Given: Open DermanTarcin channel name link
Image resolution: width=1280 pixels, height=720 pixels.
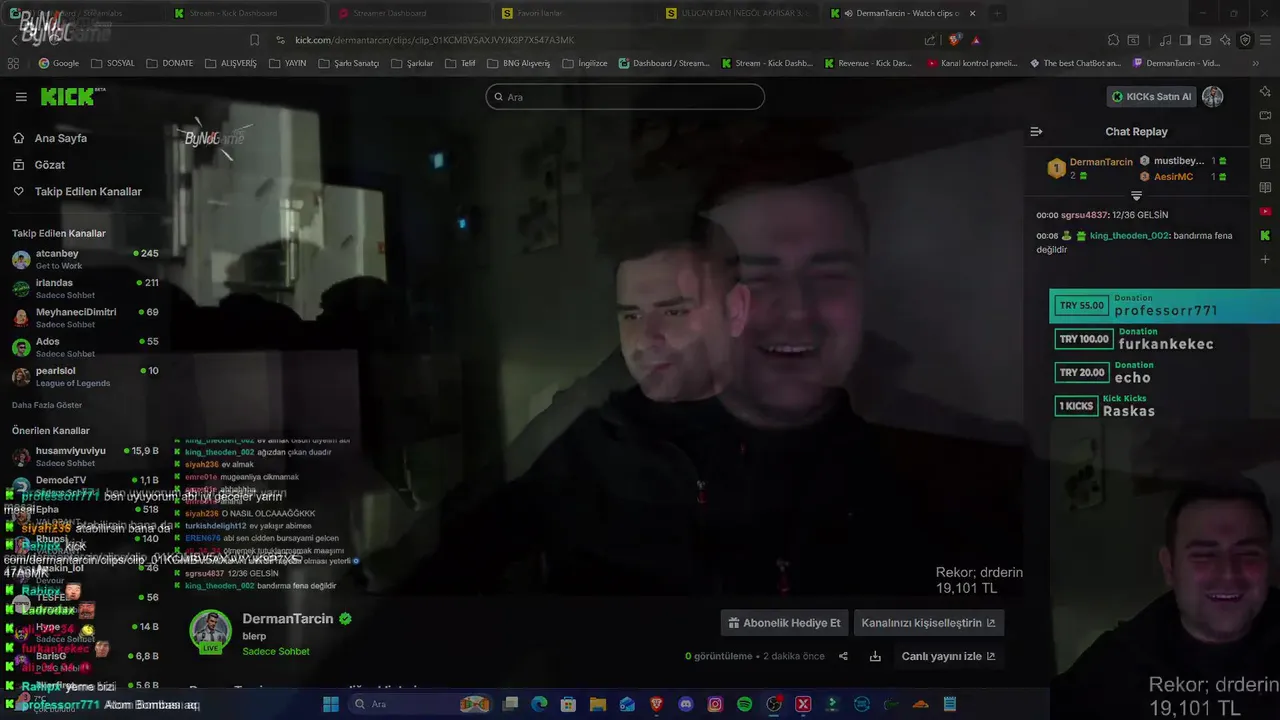Looking at the screenshot, I should [x=288, y=619].
